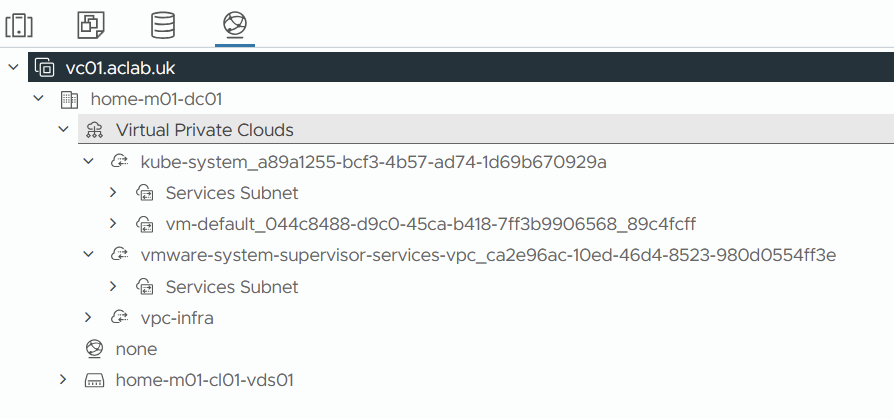This screenshot has height=419, width=894.
Task: Collapse the home-m01-dc01 datacenter node
Action: 39,99
